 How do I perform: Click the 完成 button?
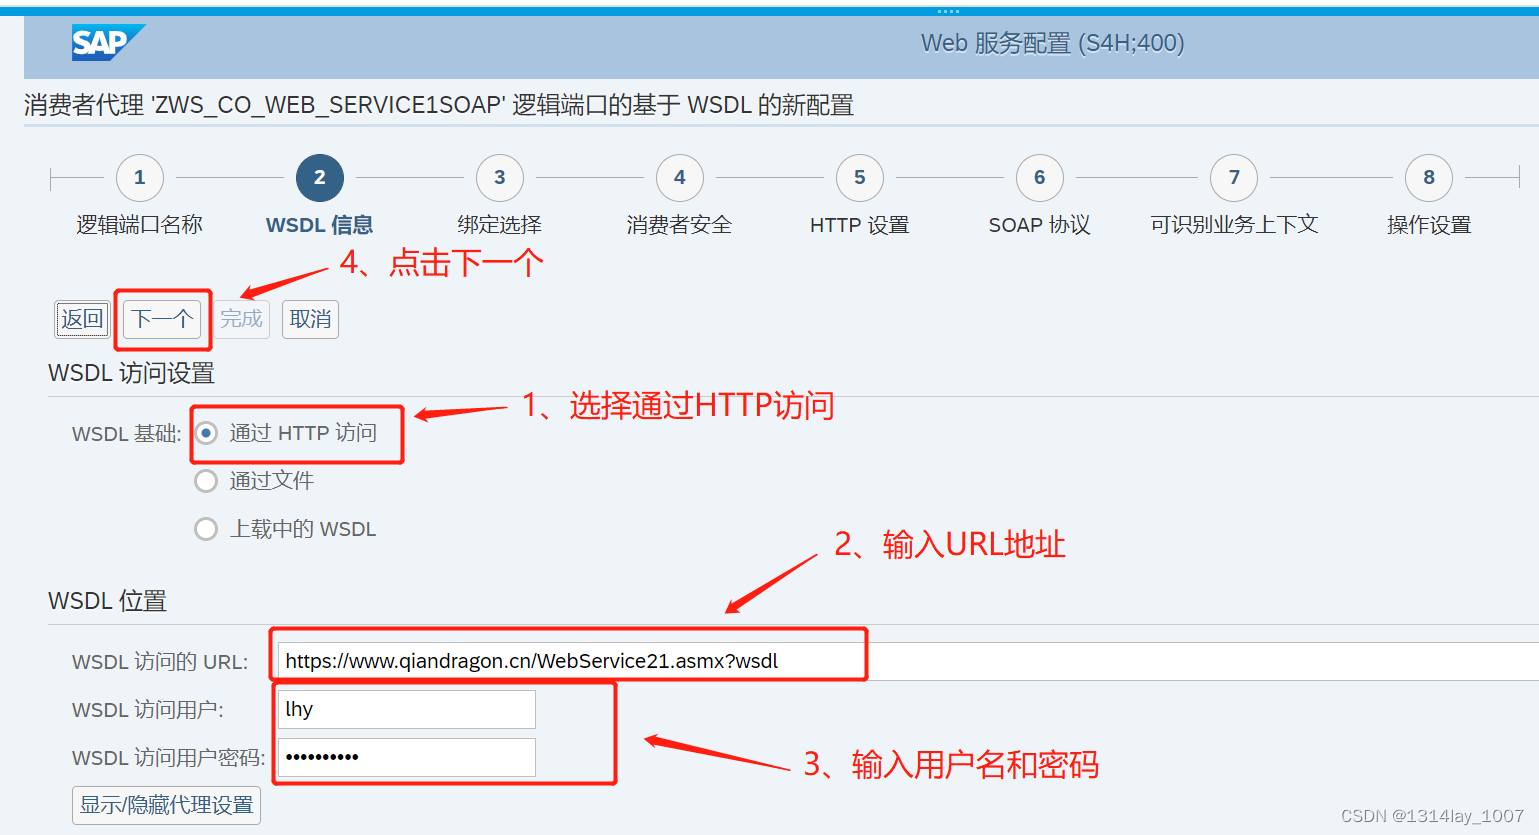point(241,319)
